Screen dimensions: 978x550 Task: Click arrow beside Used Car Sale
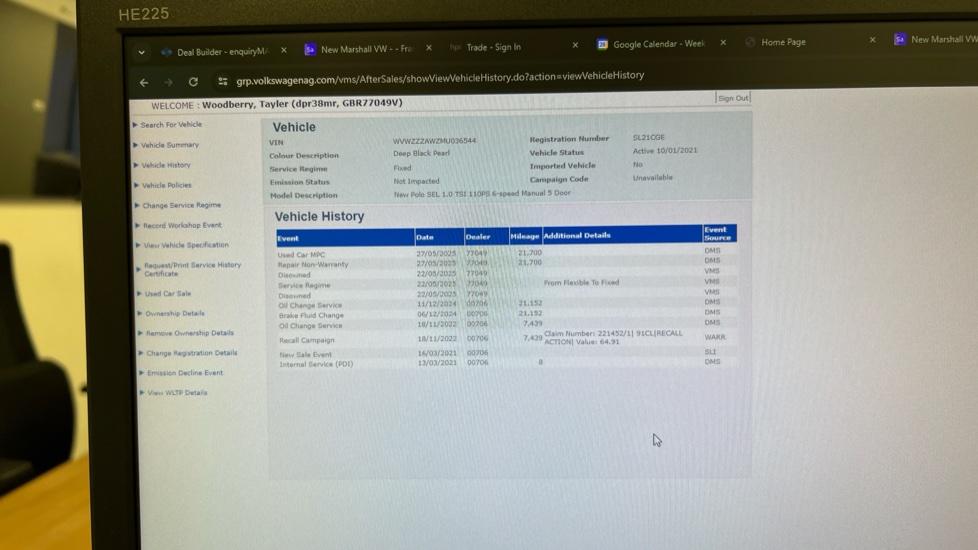[x=139, y=294]
